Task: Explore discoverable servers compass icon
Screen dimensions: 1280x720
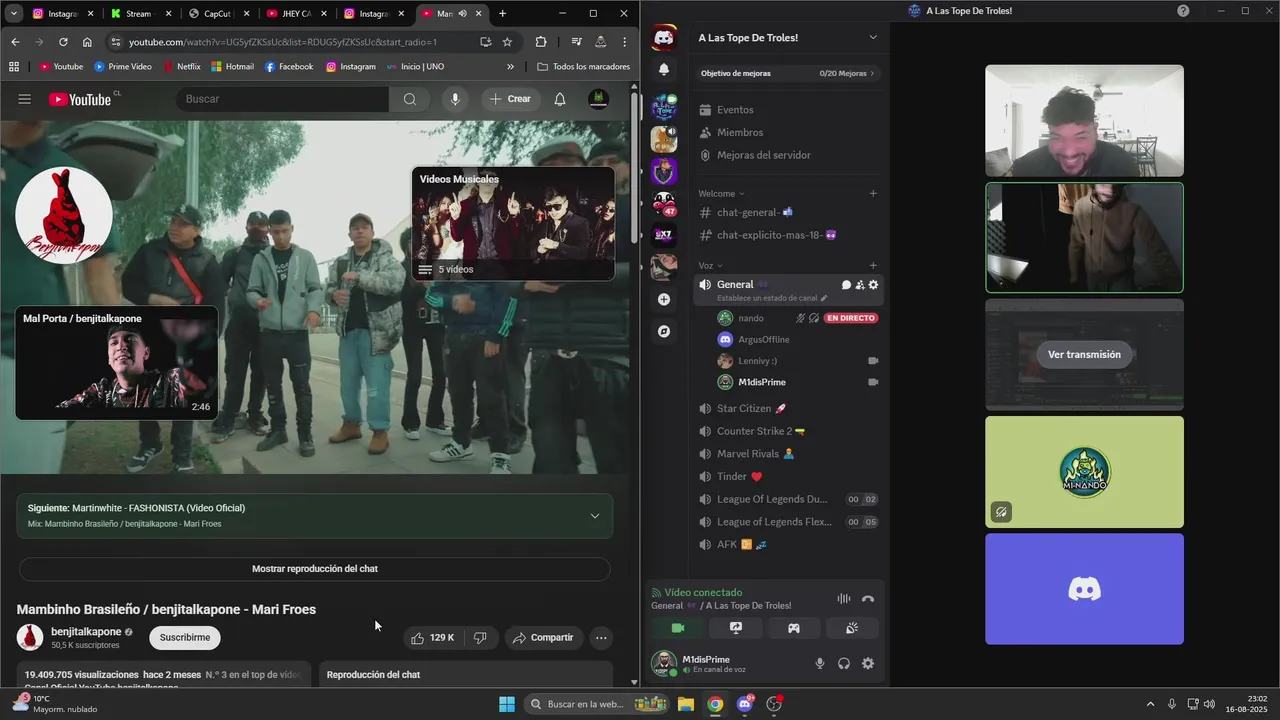Action: [664, 331]
